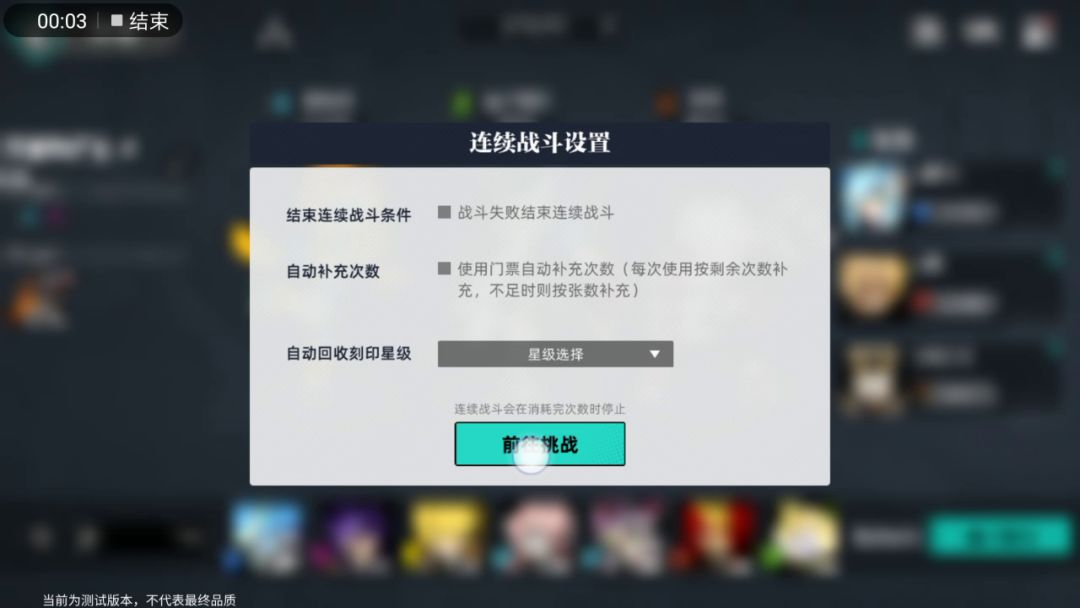Pick the purple-haired character in bottom roster
Image resolution: width=1080 pixels, height=608 pixels.
click(x=356, y=538)
